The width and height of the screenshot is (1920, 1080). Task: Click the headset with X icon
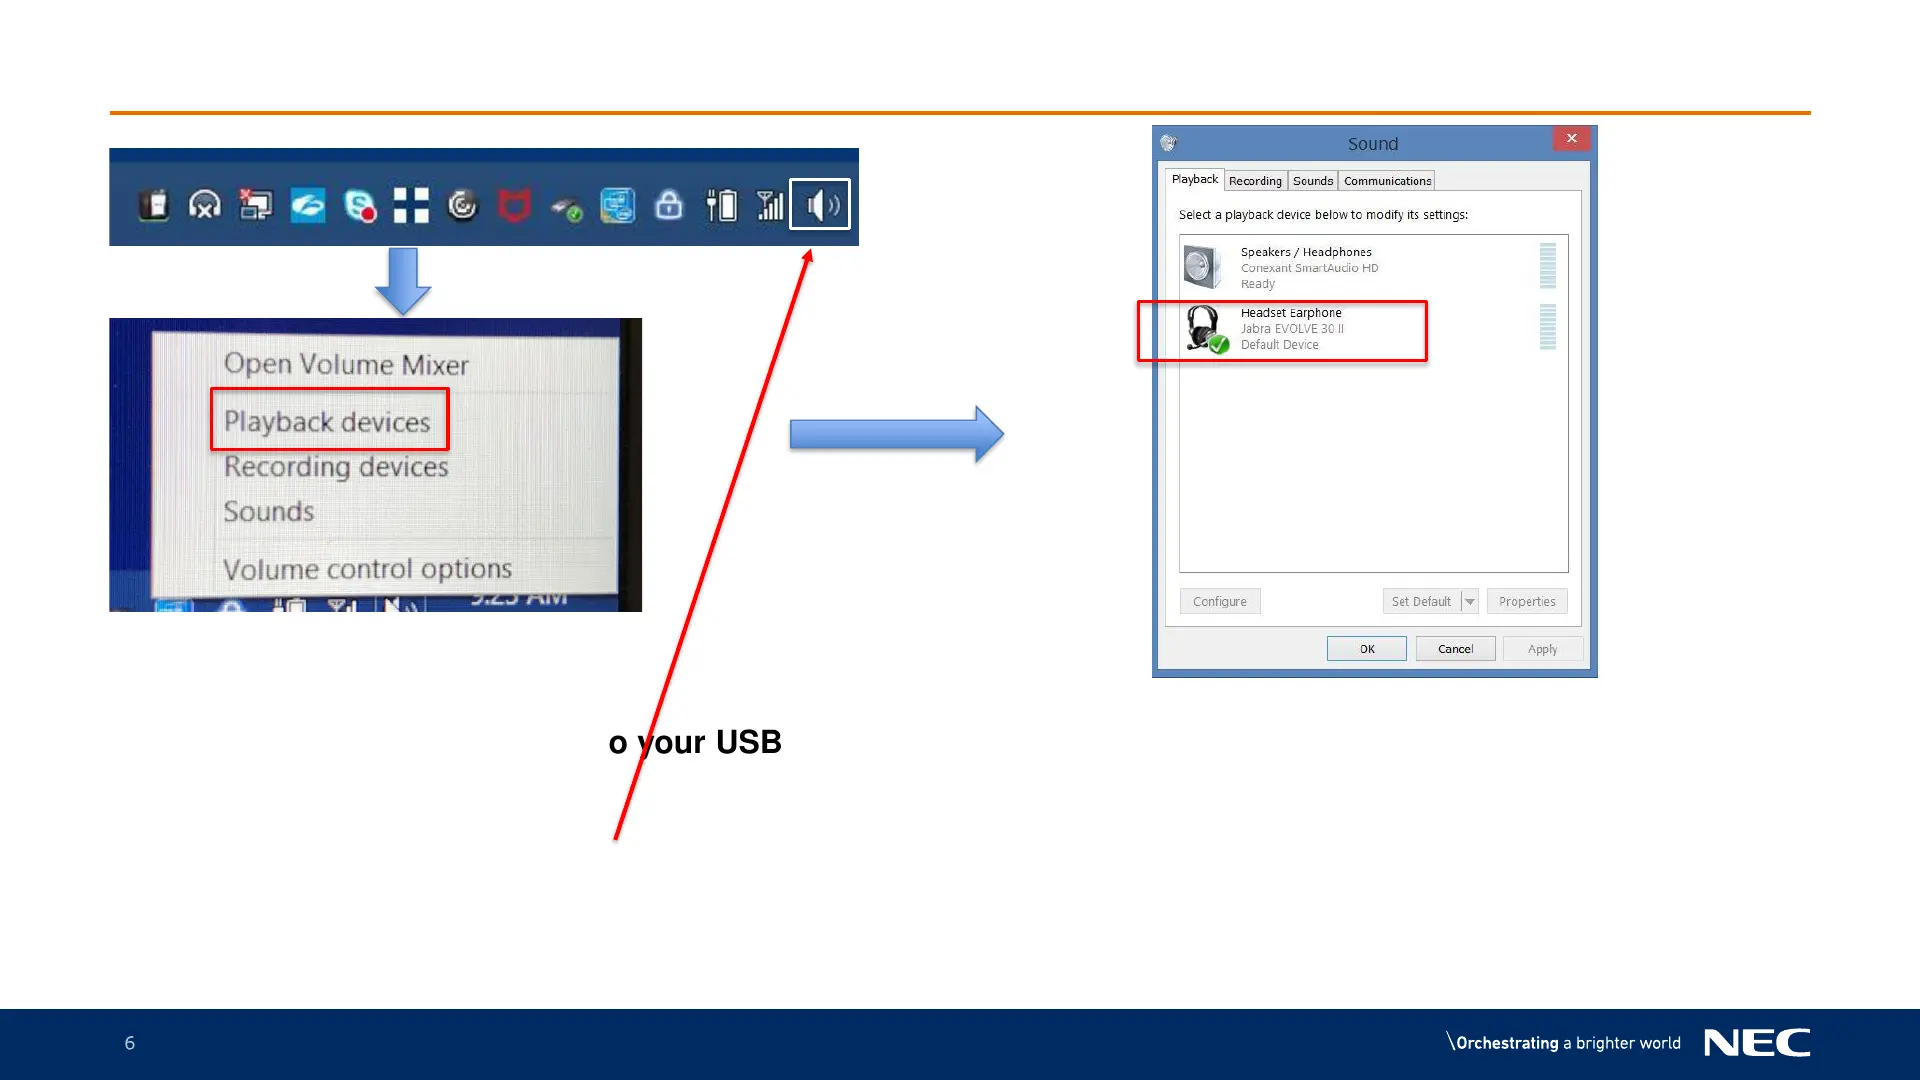tap(205, 205)
